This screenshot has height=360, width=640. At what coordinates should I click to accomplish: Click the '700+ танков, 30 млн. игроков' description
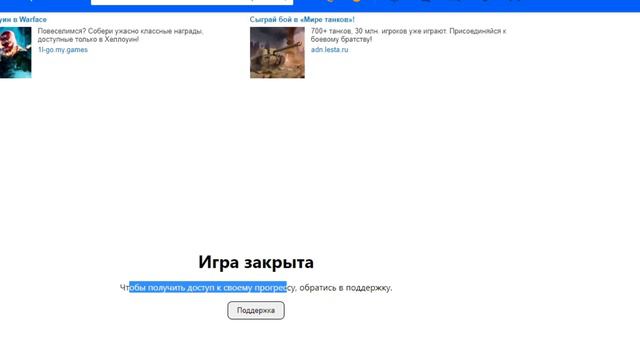click(408, 35)
